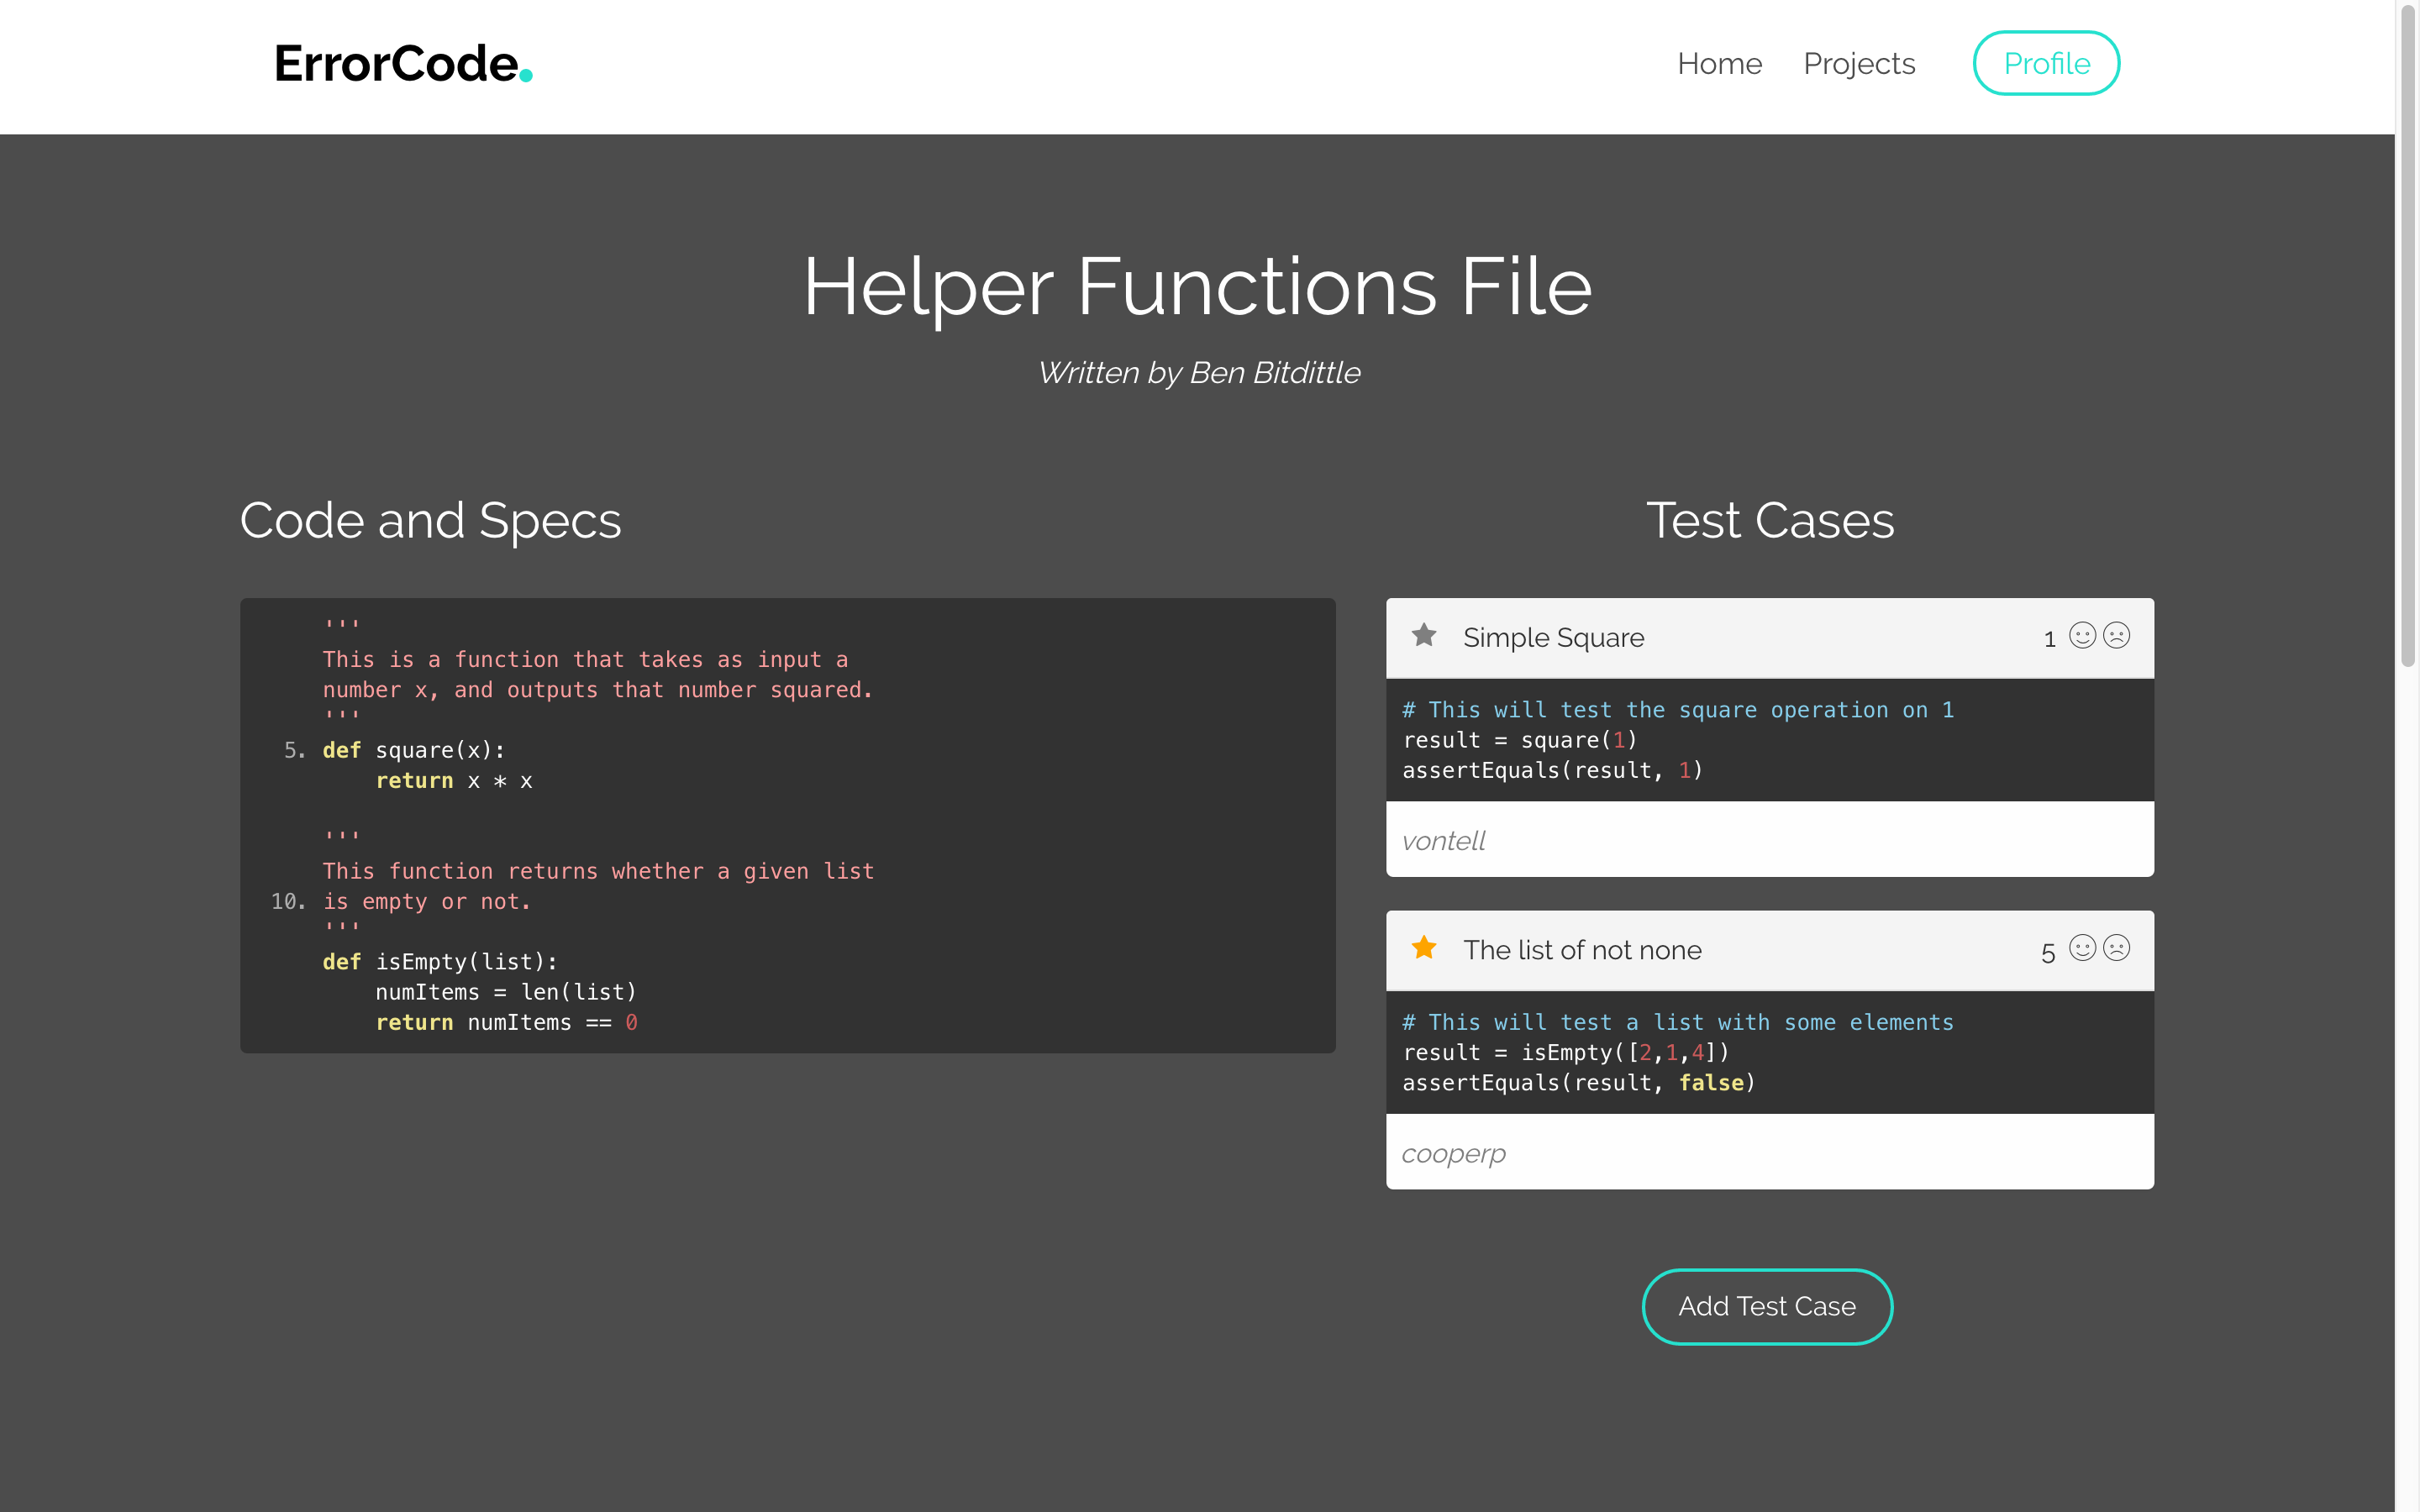2420x1512 pixels.
Task: Click sad face on Simple Square
Action: point(2116,636)
